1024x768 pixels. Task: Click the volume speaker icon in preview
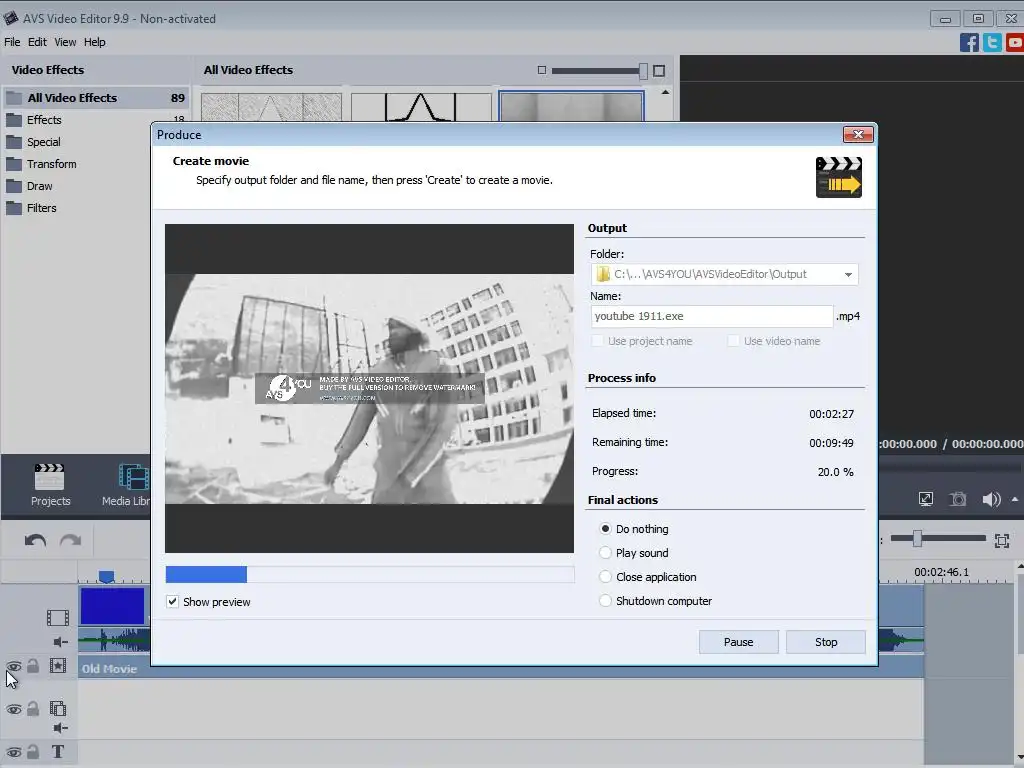991,500
